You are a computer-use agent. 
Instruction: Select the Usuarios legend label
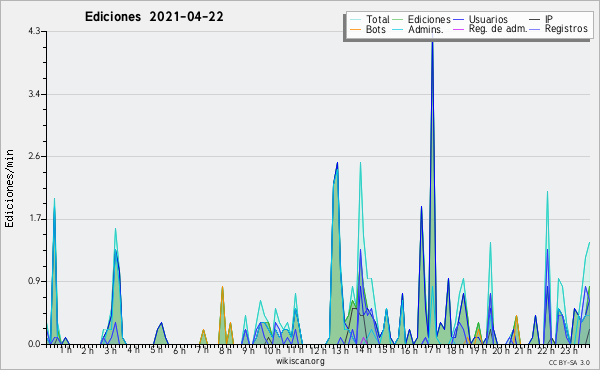[x=488, y=19]
